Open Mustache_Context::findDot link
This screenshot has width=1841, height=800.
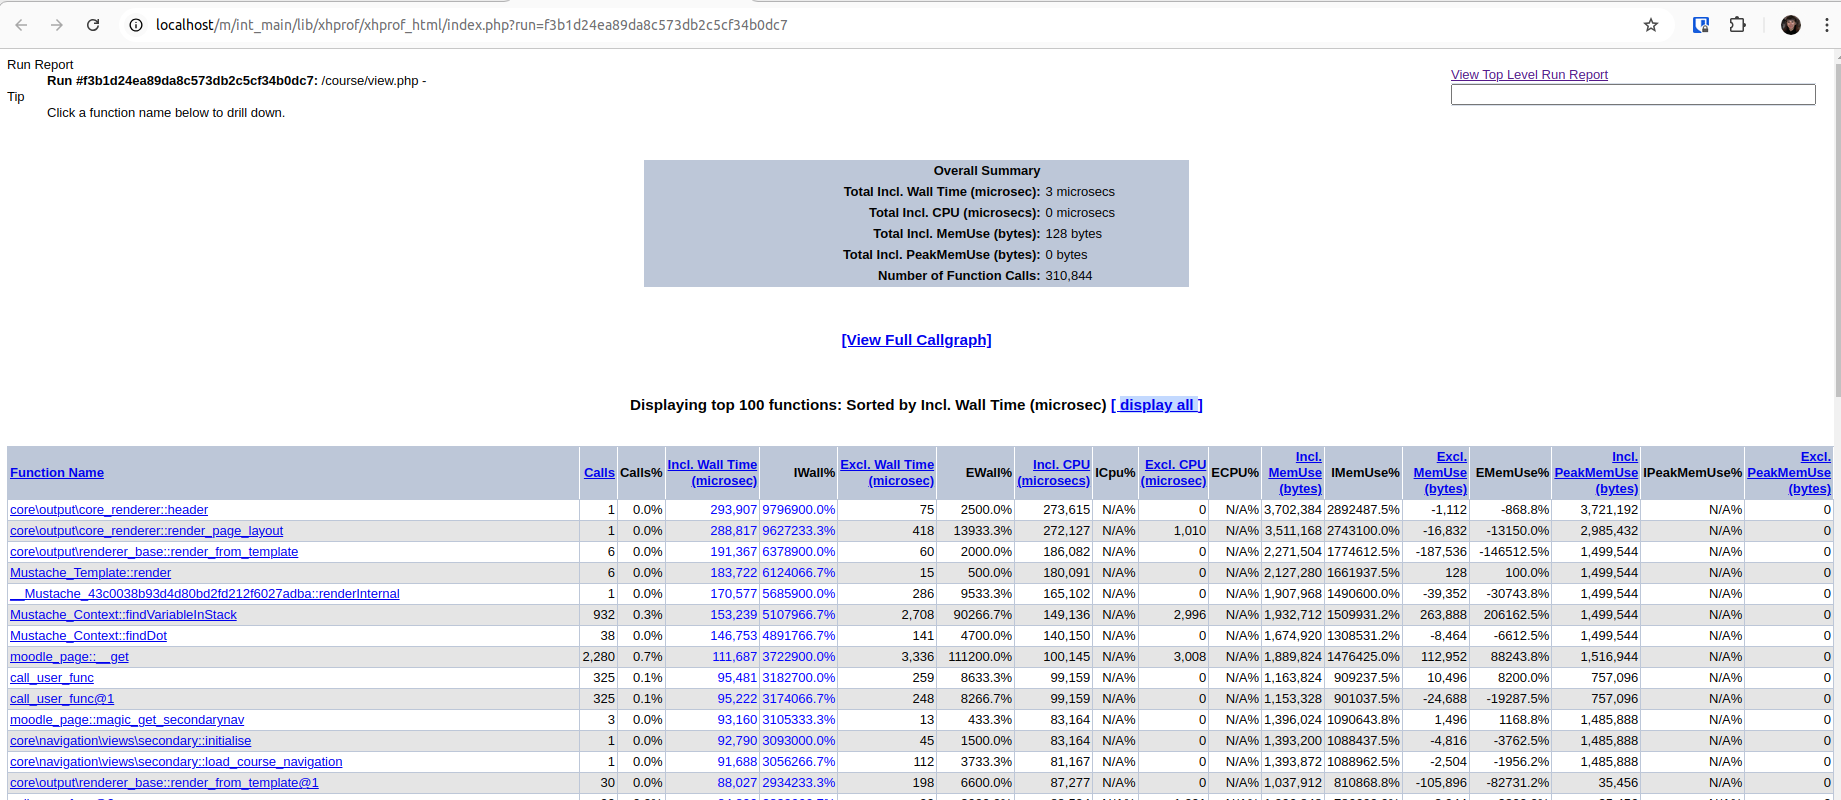click(x=88, y=636)
